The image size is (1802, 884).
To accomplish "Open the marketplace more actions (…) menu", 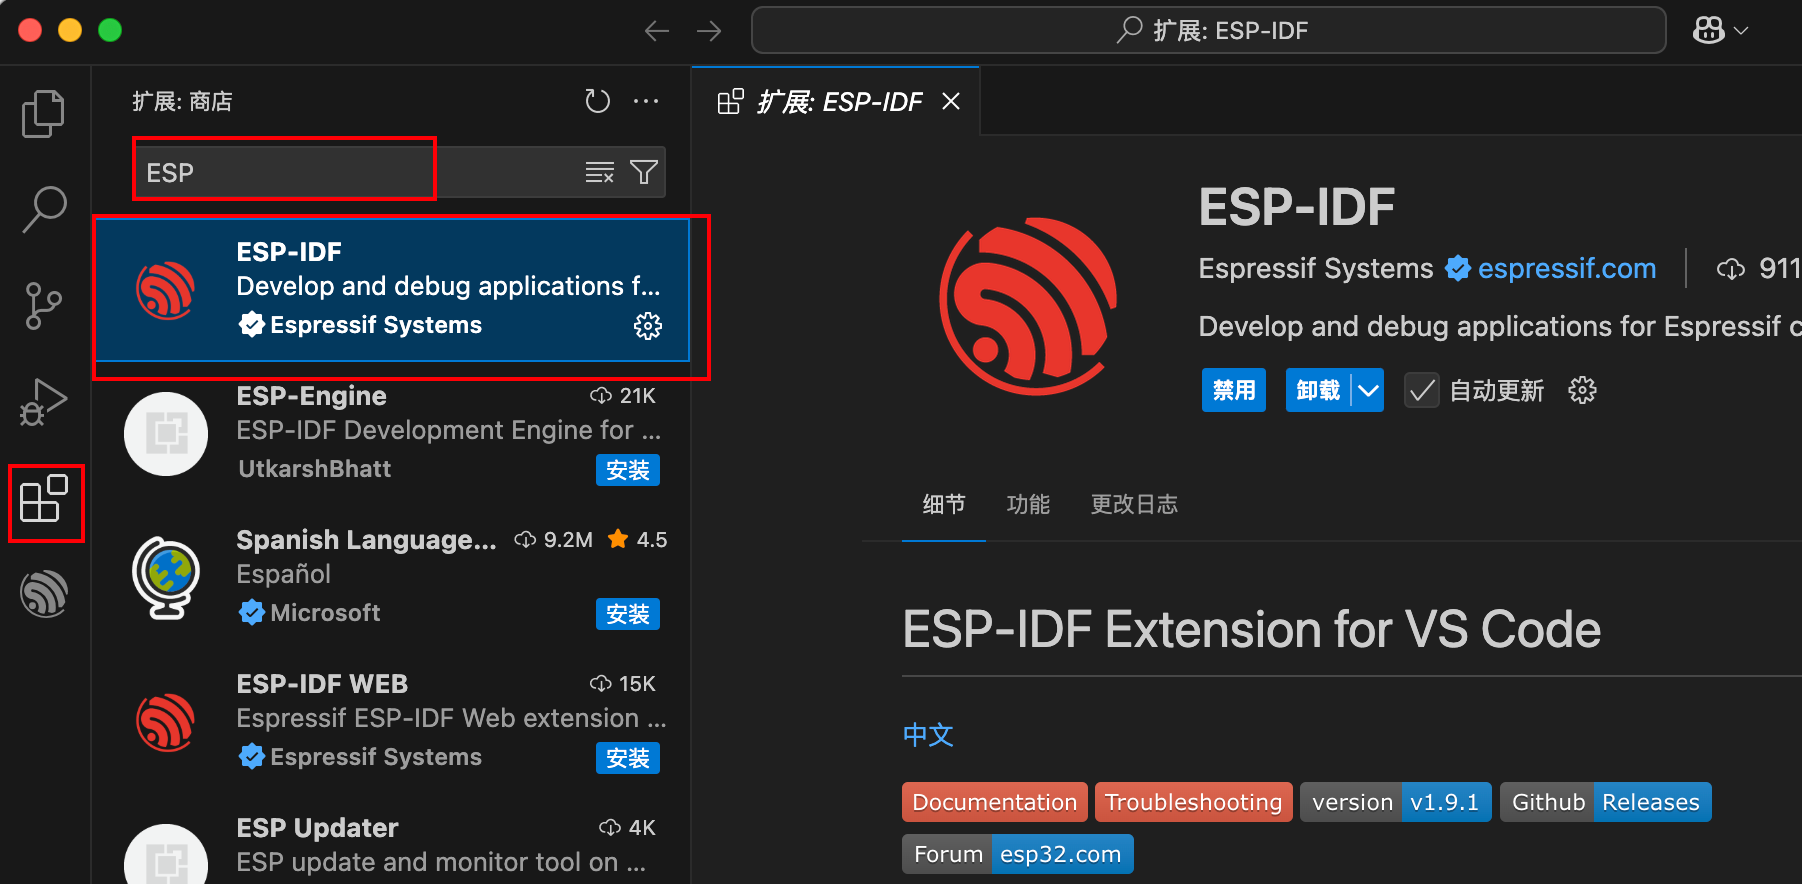I will [646, 101].
